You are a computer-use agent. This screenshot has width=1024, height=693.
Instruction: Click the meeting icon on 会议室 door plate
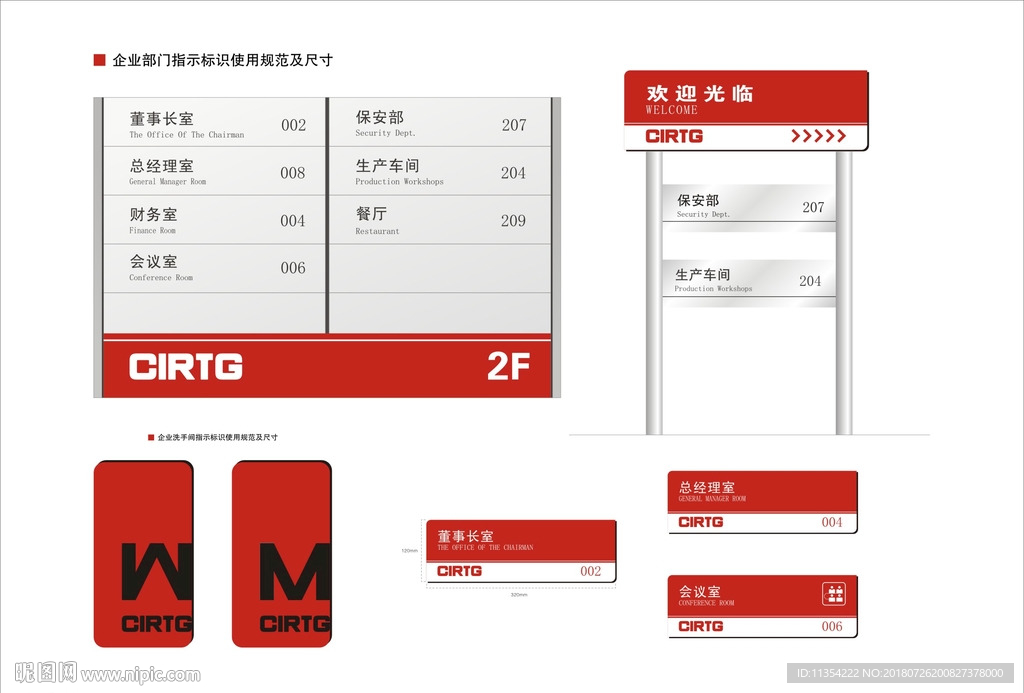point(834,594)
